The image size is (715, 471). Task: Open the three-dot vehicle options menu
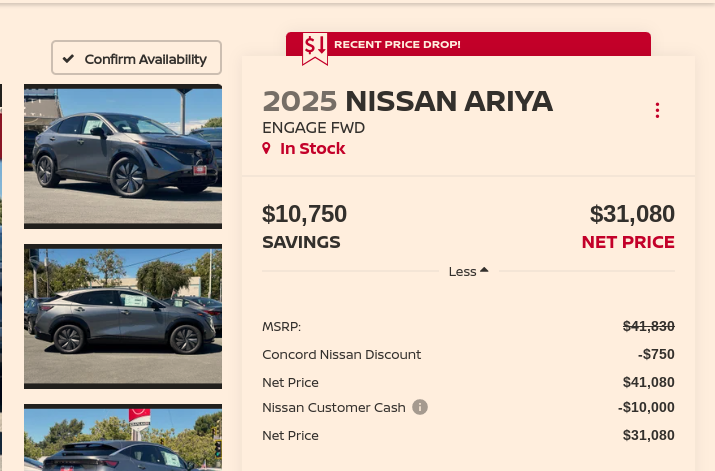657,110
